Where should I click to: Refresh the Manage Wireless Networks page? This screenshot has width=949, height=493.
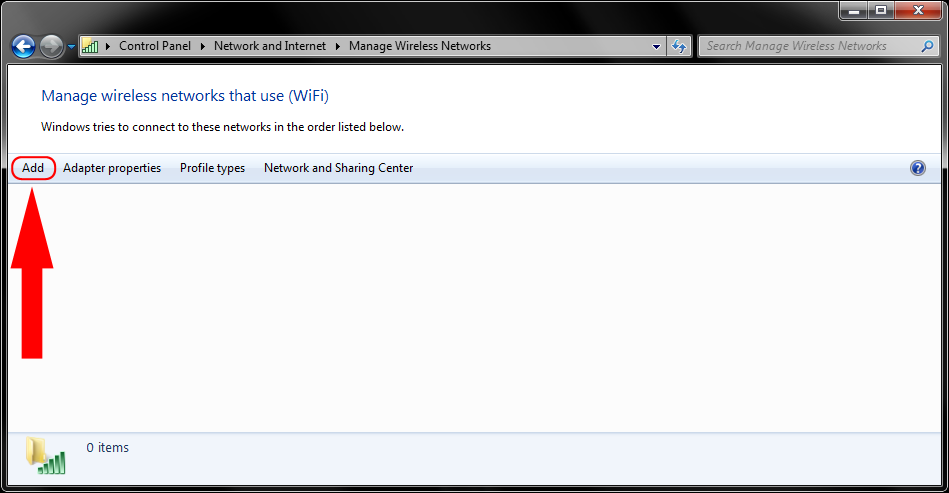(679, 46)
